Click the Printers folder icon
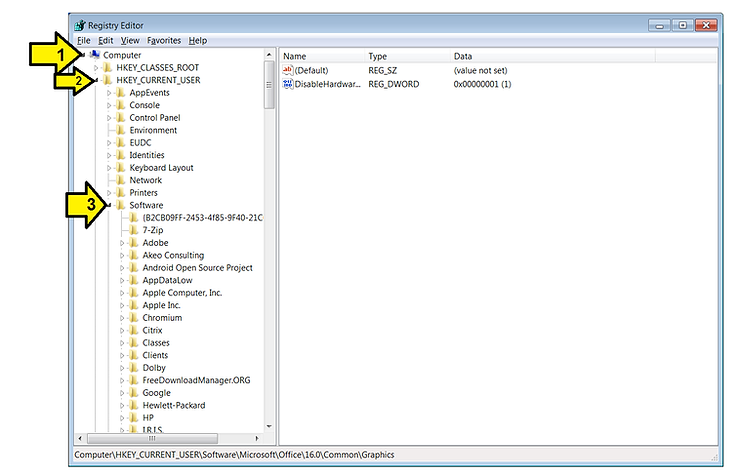This screenshot has height=476, width=740. click(x=121, y=192)
